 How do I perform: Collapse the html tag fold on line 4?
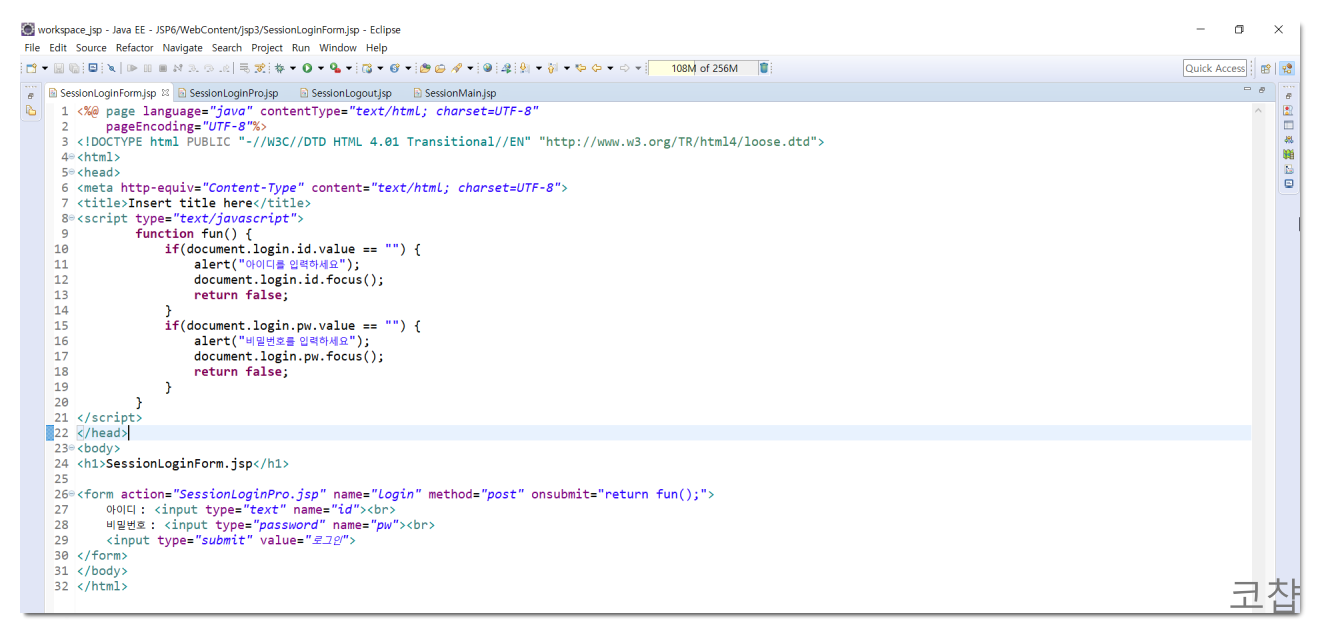pos(72,157)
